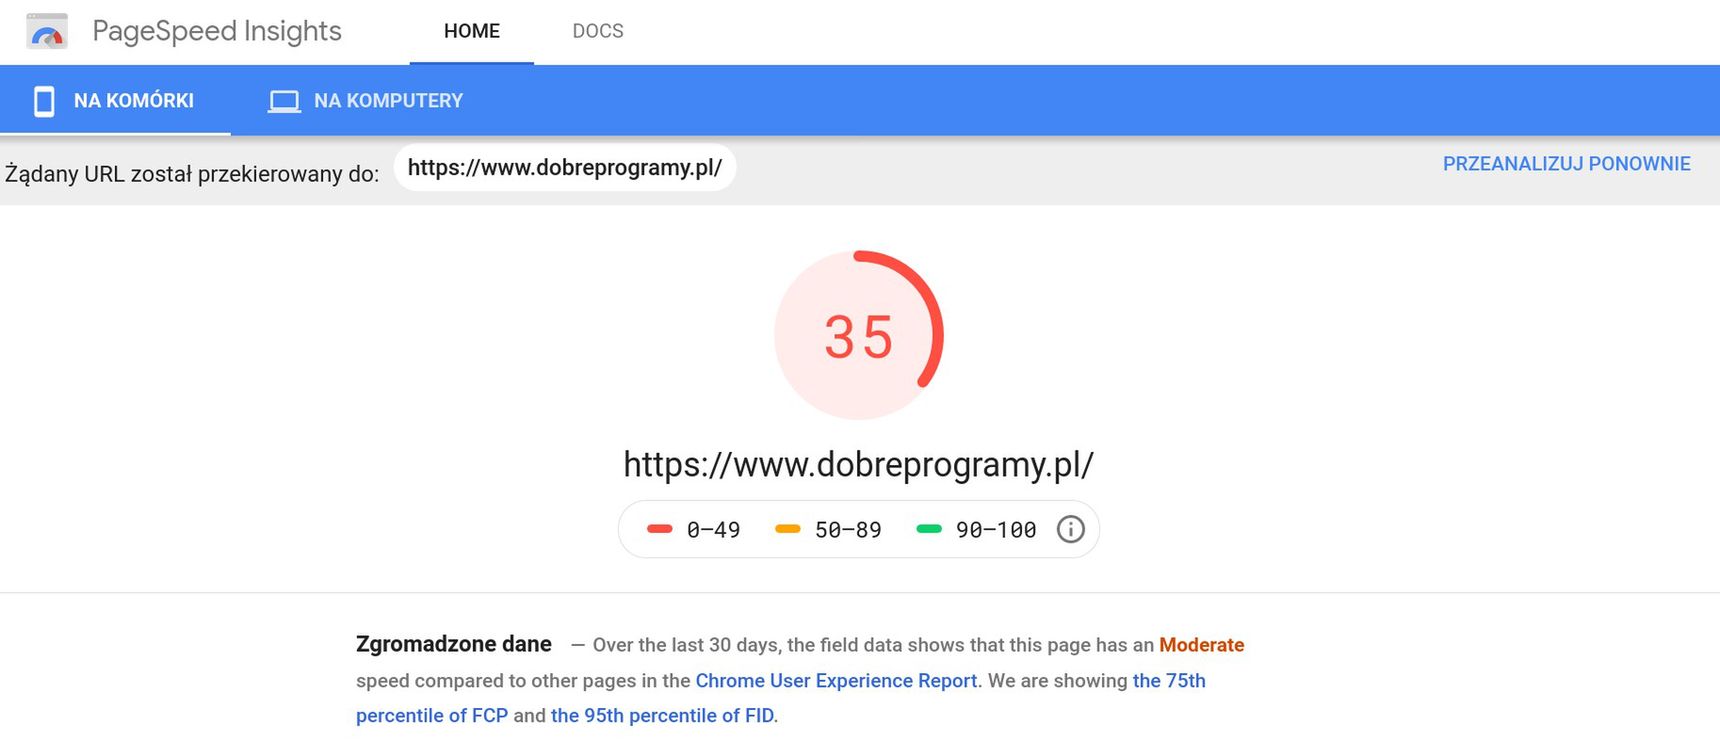Click the analyzed URL heading below the gauge
Screen dimensions: 1720x741
pyautogui.click(x=859, y=464)
